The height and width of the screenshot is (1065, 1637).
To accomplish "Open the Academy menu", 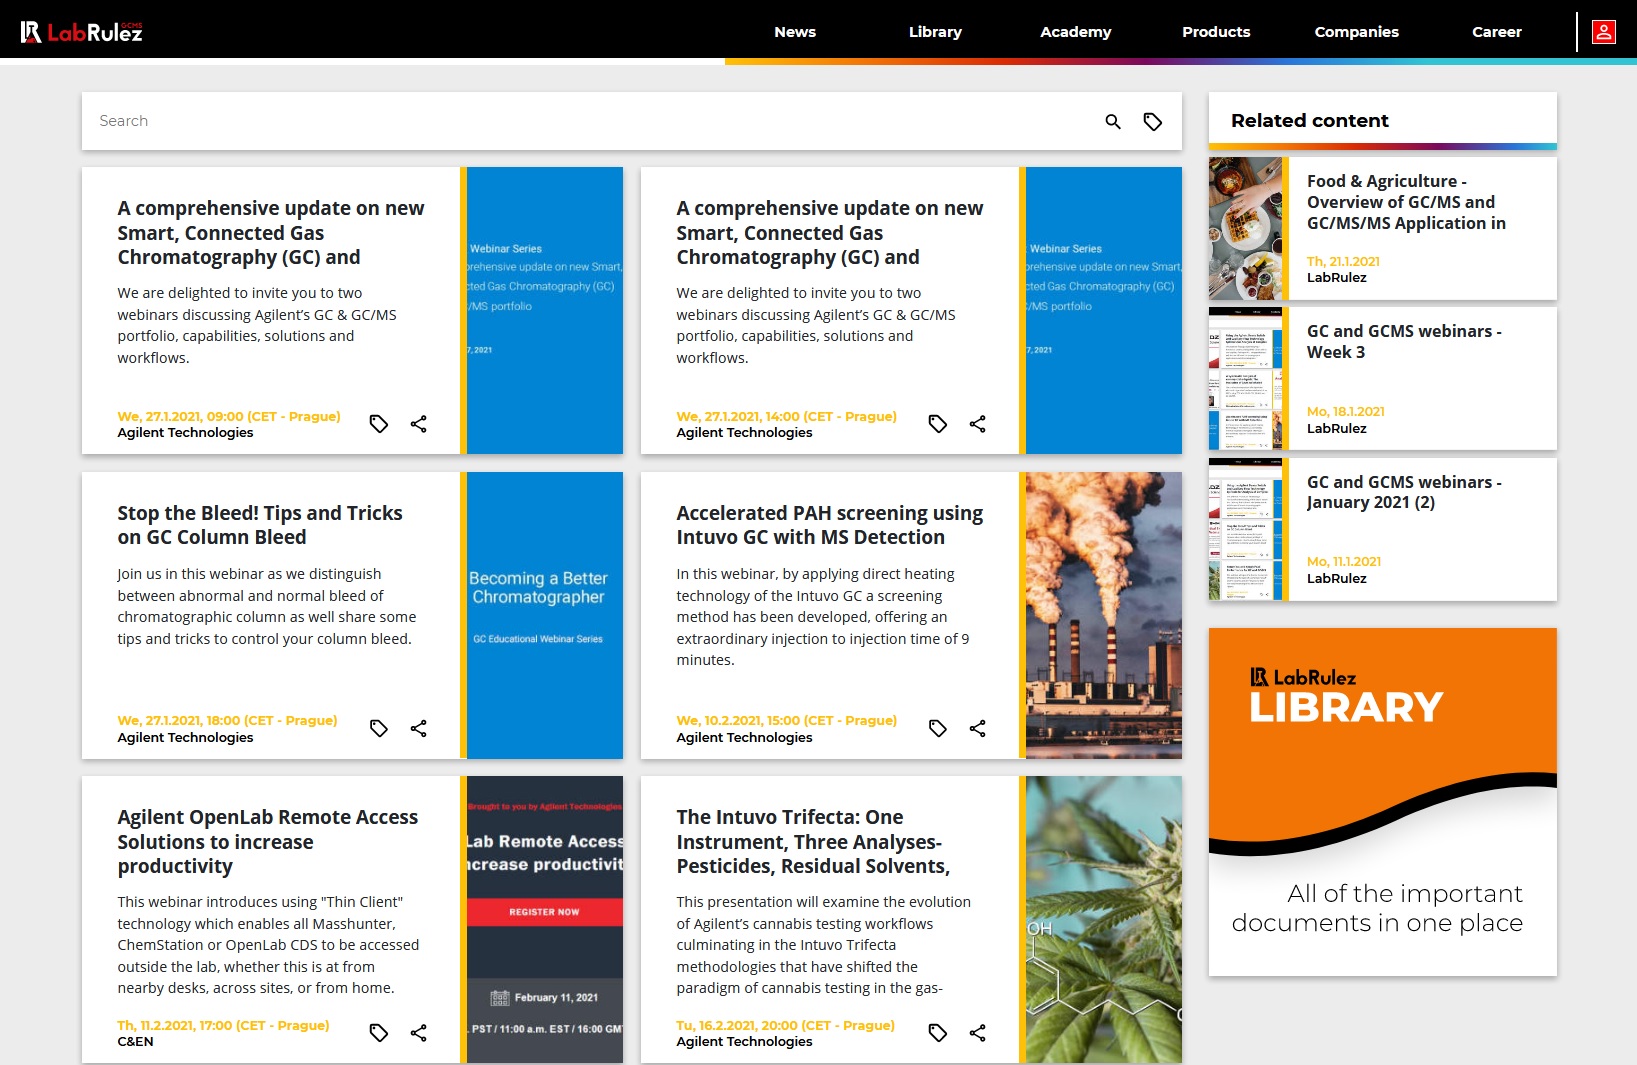I will coord(1076,32).
